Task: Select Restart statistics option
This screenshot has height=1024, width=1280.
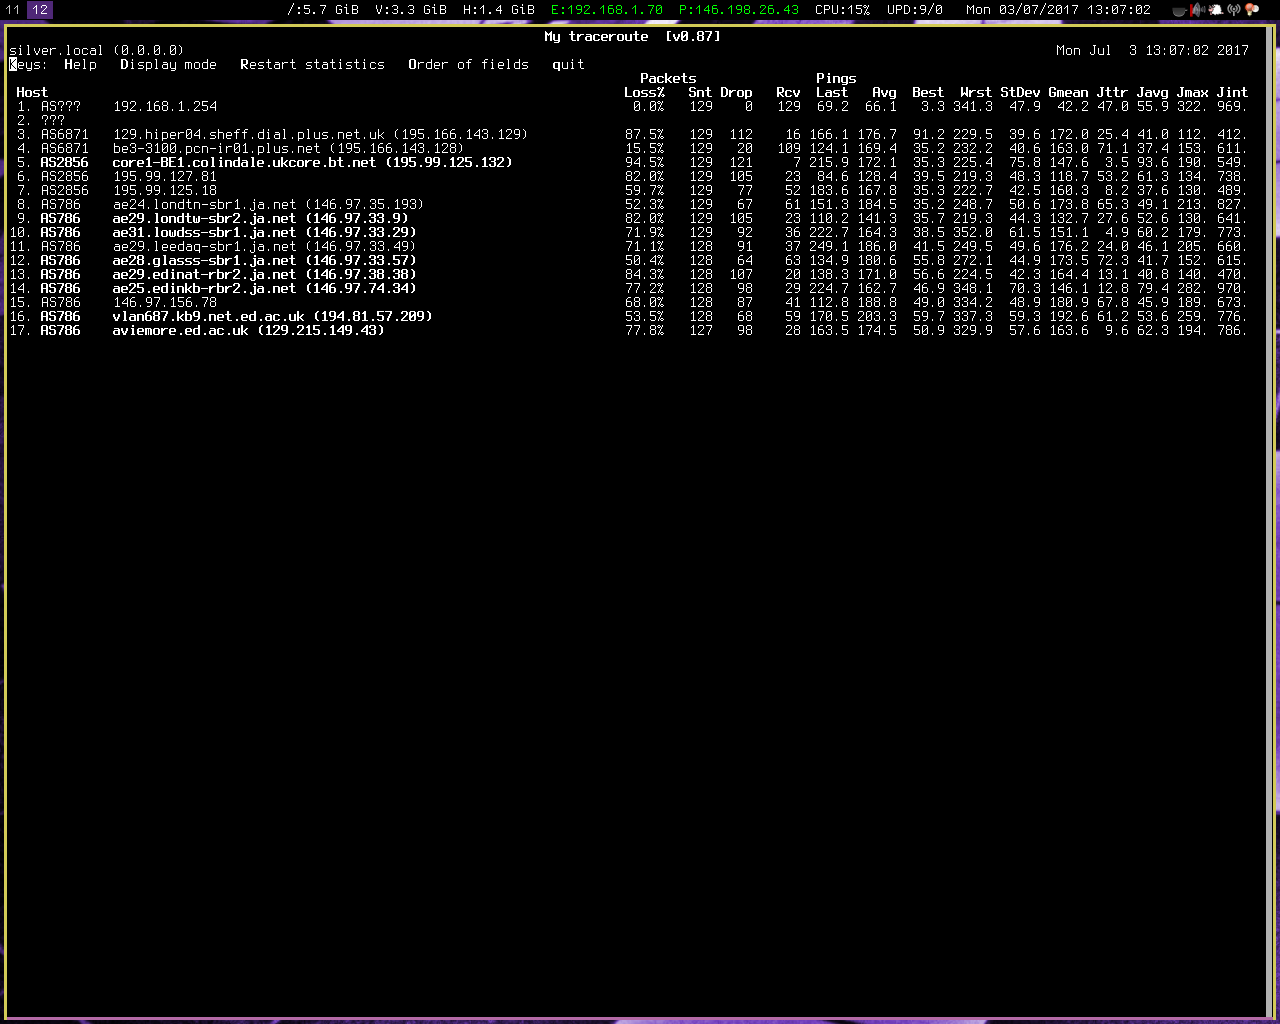Action: (x=312, y=64)
